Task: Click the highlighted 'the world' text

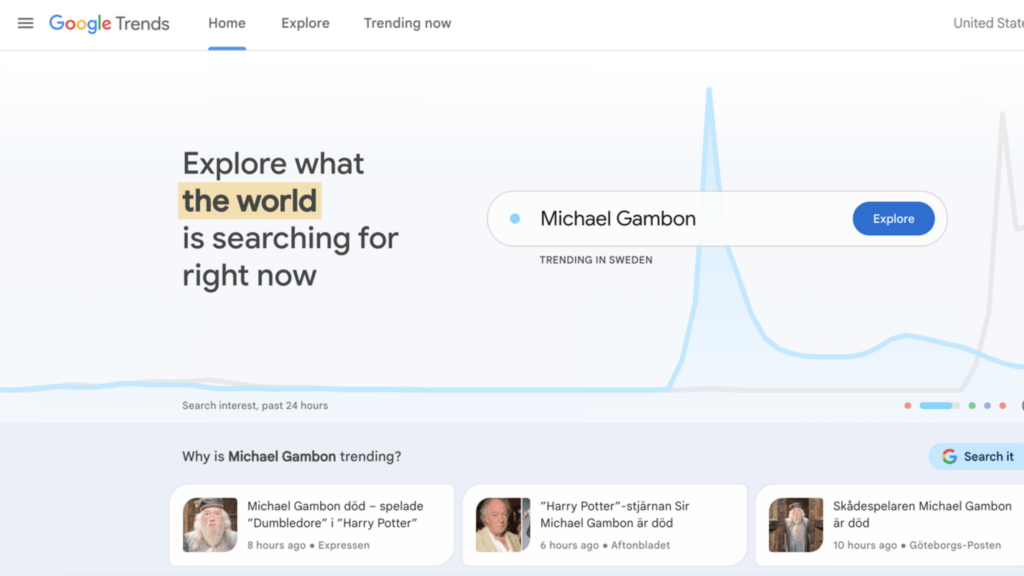Action: click(x=249, y=201)
